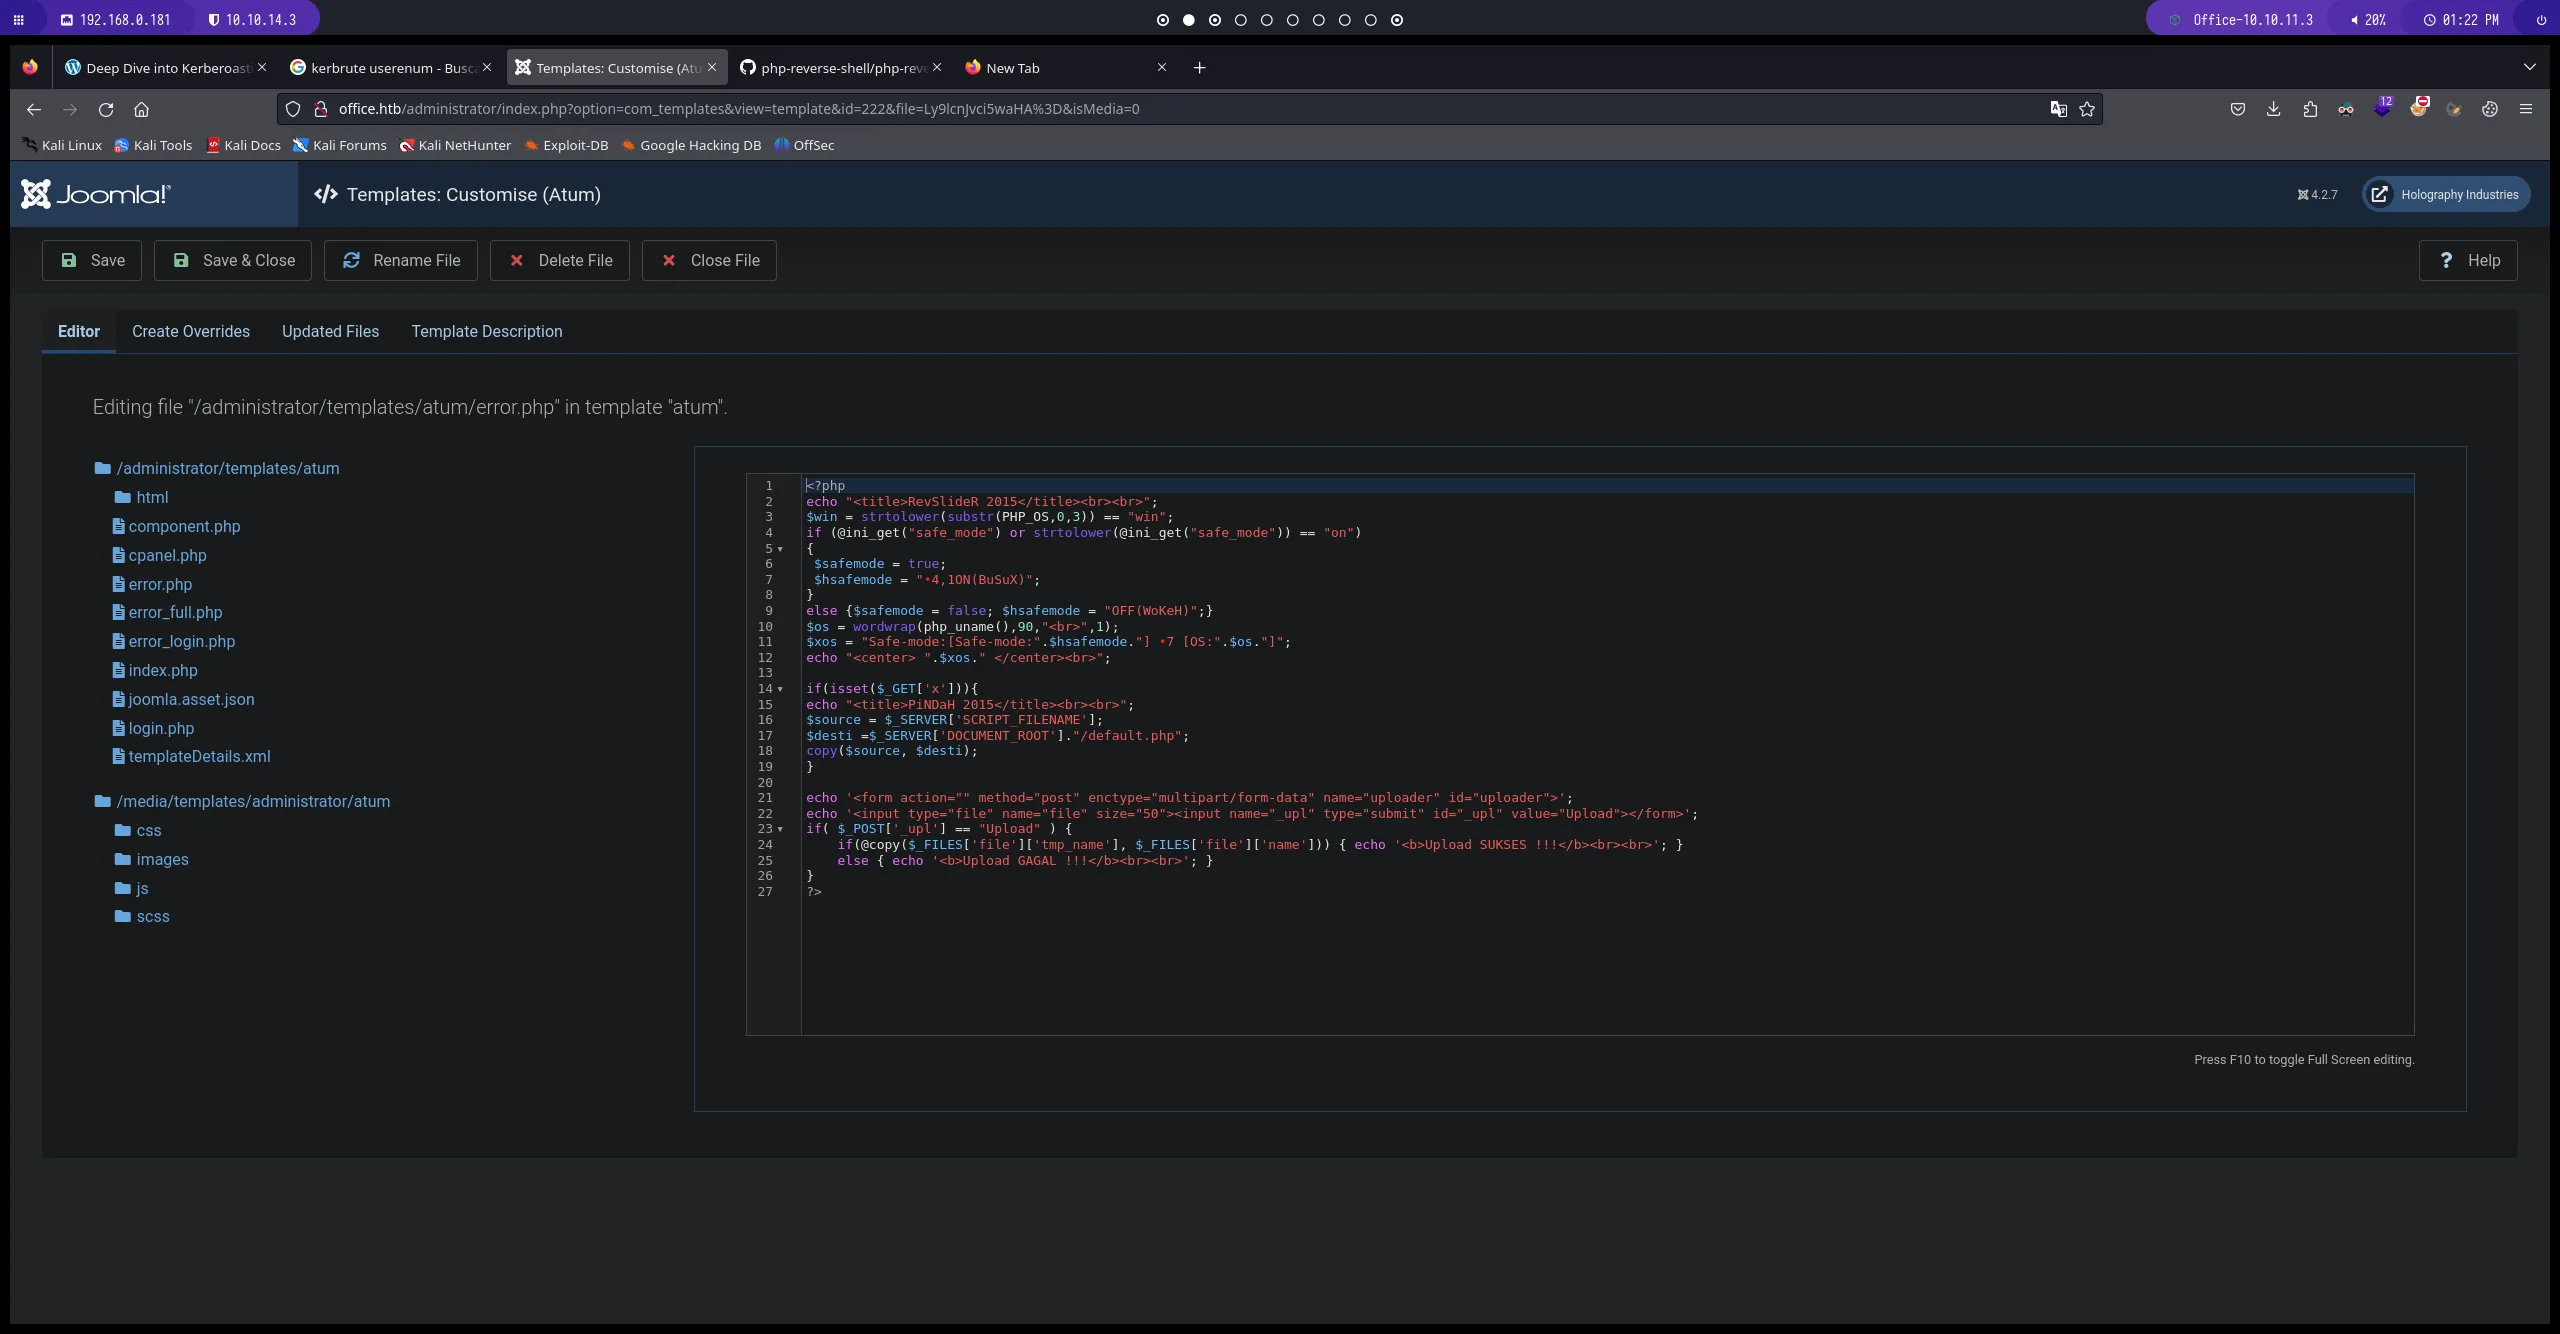Click the Firefox reload page icon
This screenshot has height=1334, width=2560.
pyautogui.click(x=106, y=109)
